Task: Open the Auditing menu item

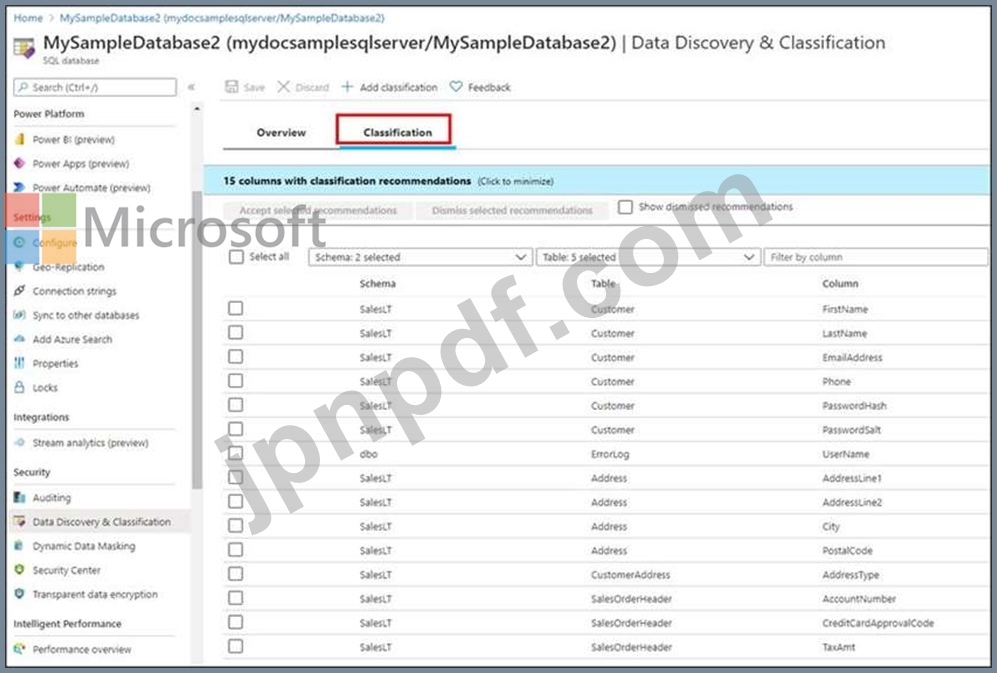Action: point(52,497)
